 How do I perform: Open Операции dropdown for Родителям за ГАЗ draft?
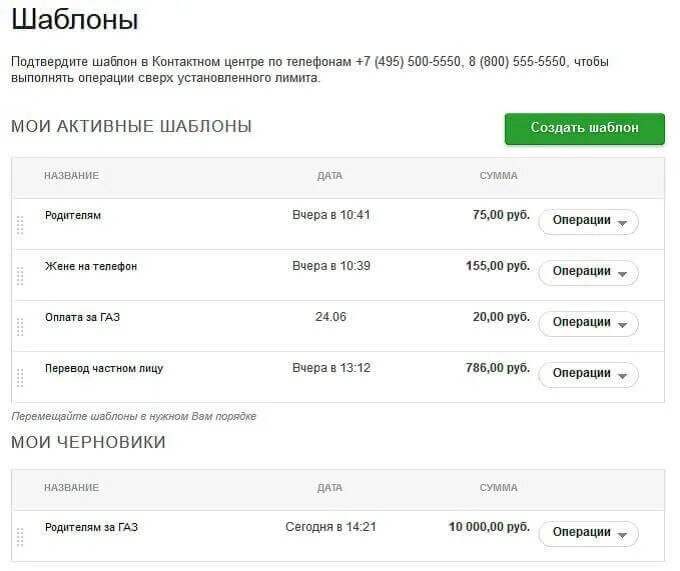(588, 534)
